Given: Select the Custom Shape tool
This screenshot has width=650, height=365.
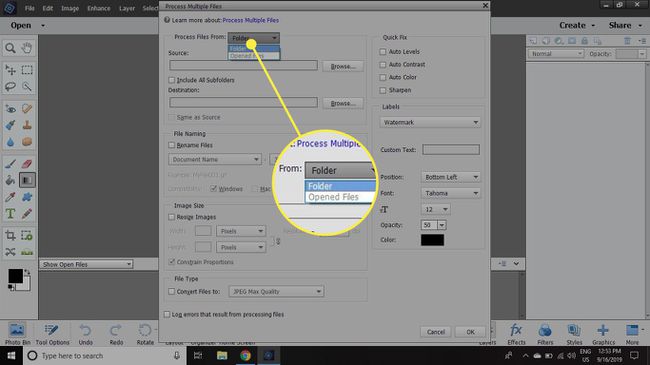Looking at the screenshot, I should tap(27, 197).
